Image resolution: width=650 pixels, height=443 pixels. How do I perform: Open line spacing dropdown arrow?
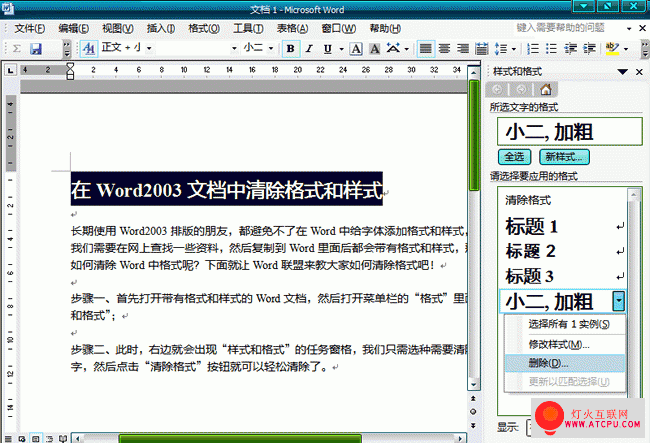point(514,49)
